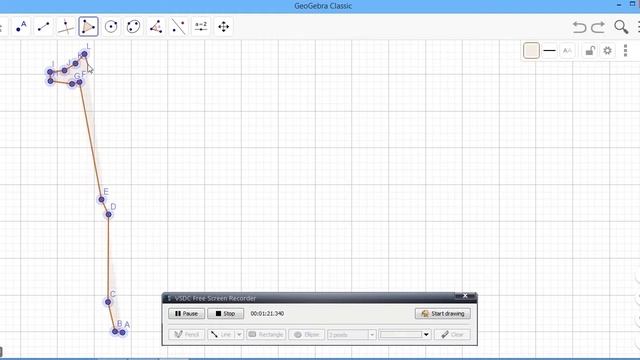Click point L on the polygon
The width and height of the screenshot is (640, 360).
(x=84, y=54)
